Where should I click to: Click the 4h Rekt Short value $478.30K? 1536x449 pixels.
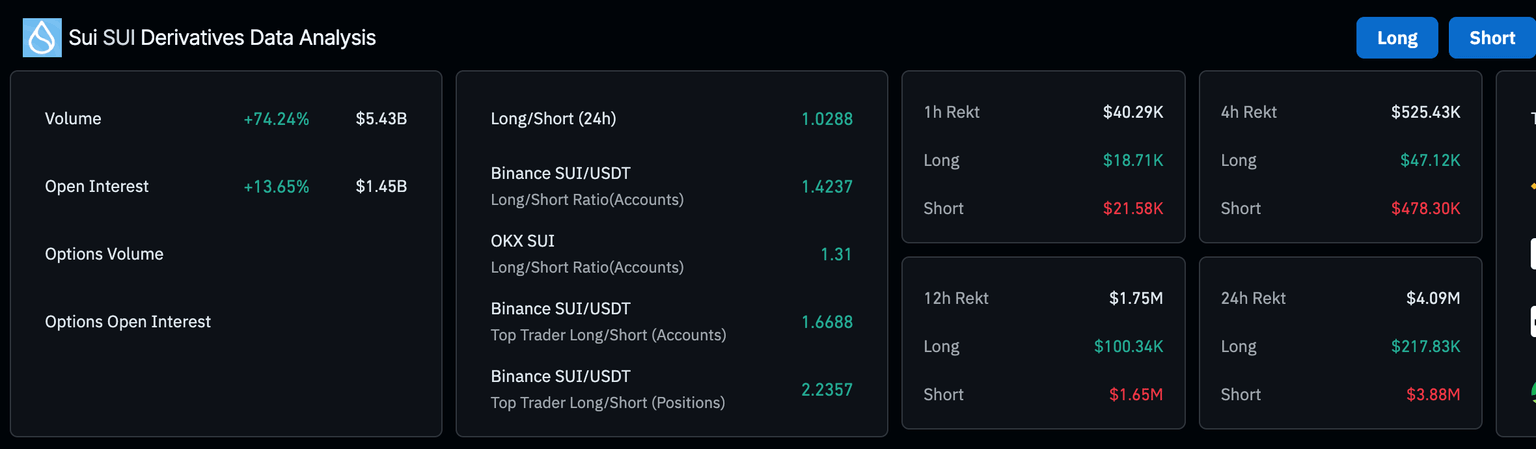click(1425, 209)
